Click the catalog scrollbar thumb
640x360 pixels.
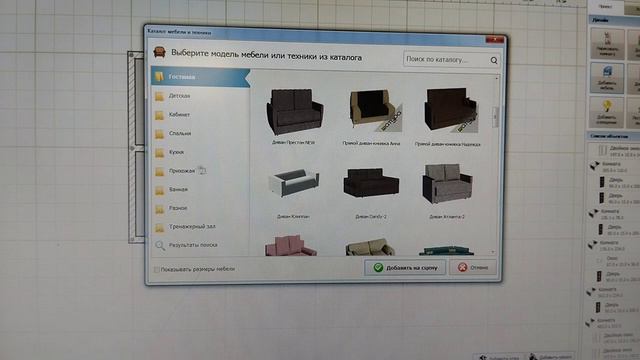coord(496,117)
